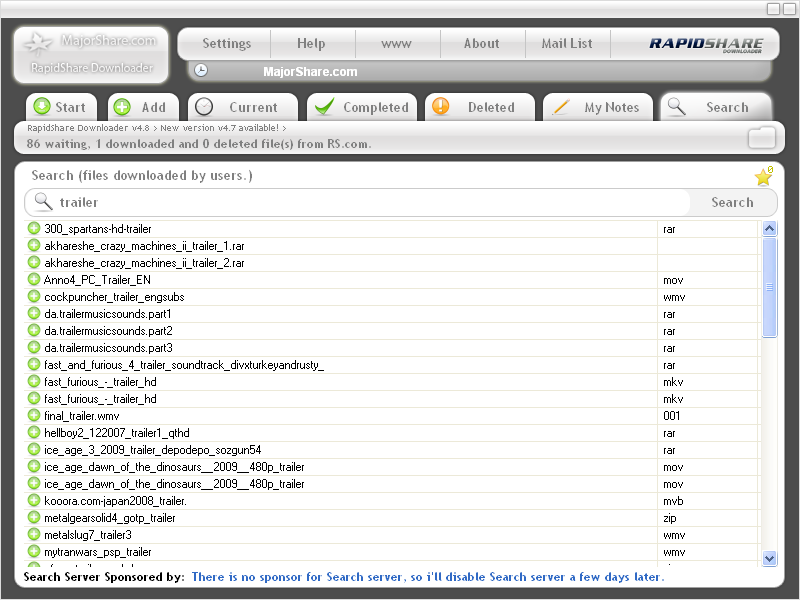800x600 pixels.
Task: Click the www menu item
Action: click(x=396, y=44)
